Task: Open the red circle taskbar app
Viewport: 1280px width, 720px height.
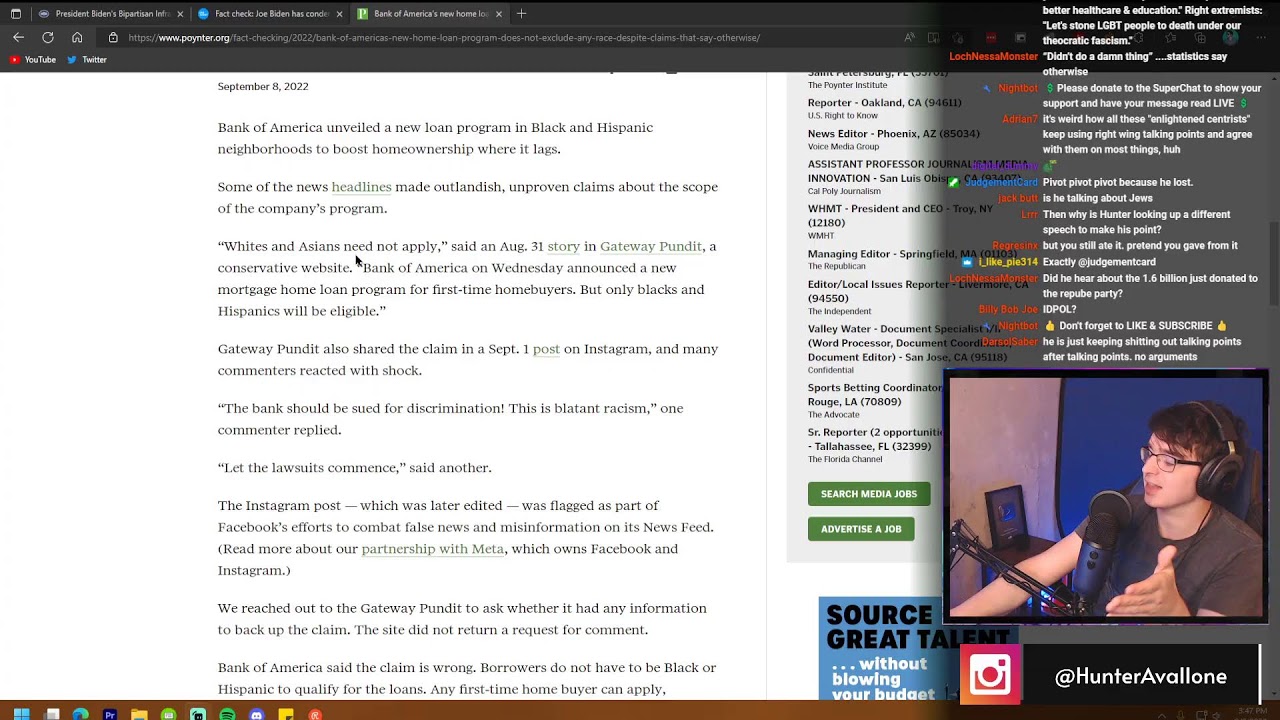Action: tap(315, 714)
